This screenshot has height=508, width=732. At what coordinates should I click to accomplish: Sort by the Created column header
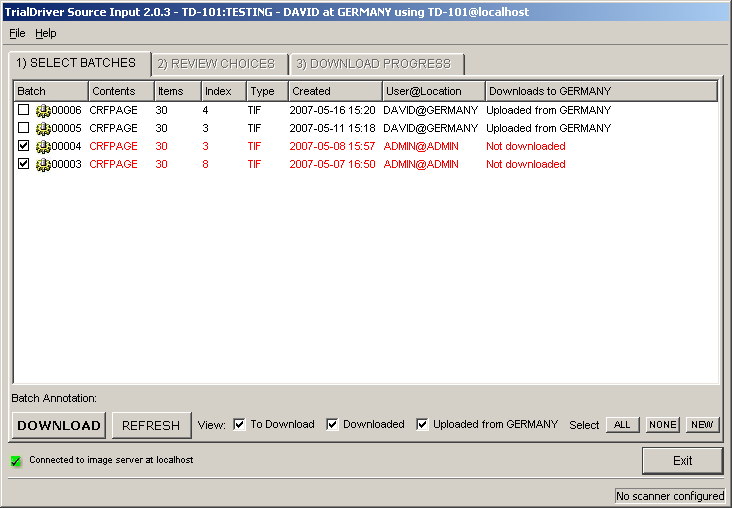coord(334,91)
